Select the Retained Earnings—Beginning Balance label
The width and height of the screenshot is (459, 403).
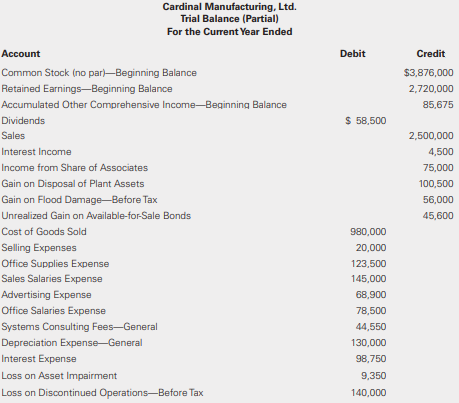87,89
